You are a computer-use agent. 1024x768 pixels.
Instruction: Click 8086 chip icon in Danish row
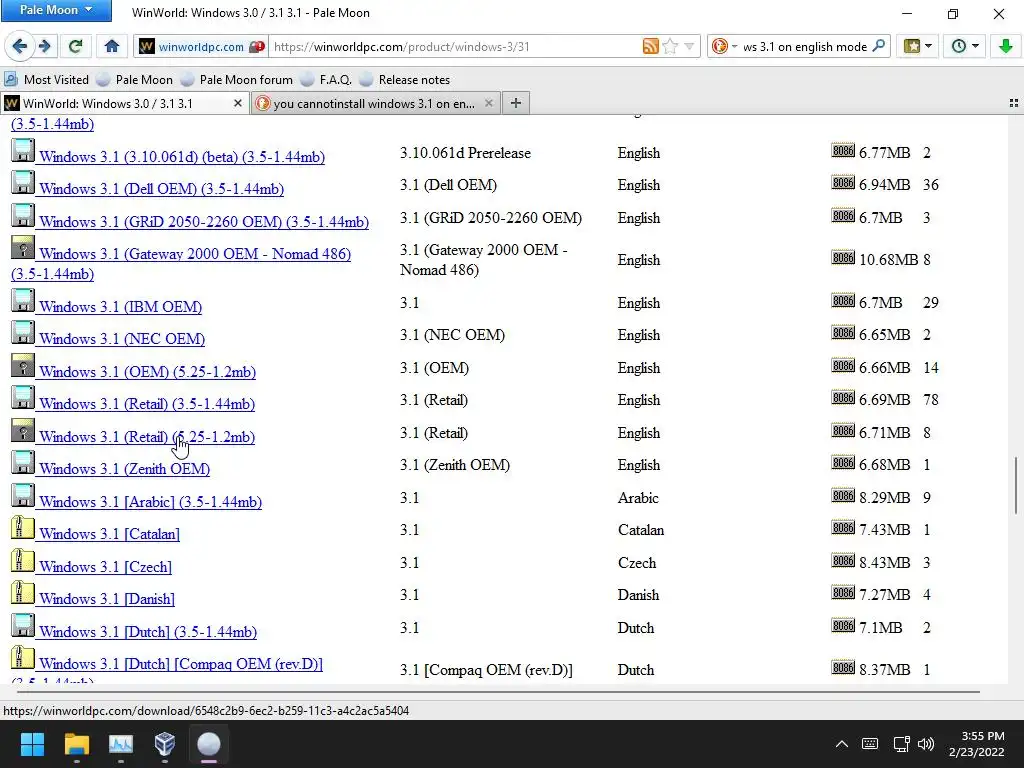pyautogui.click(x=843, y=592)
